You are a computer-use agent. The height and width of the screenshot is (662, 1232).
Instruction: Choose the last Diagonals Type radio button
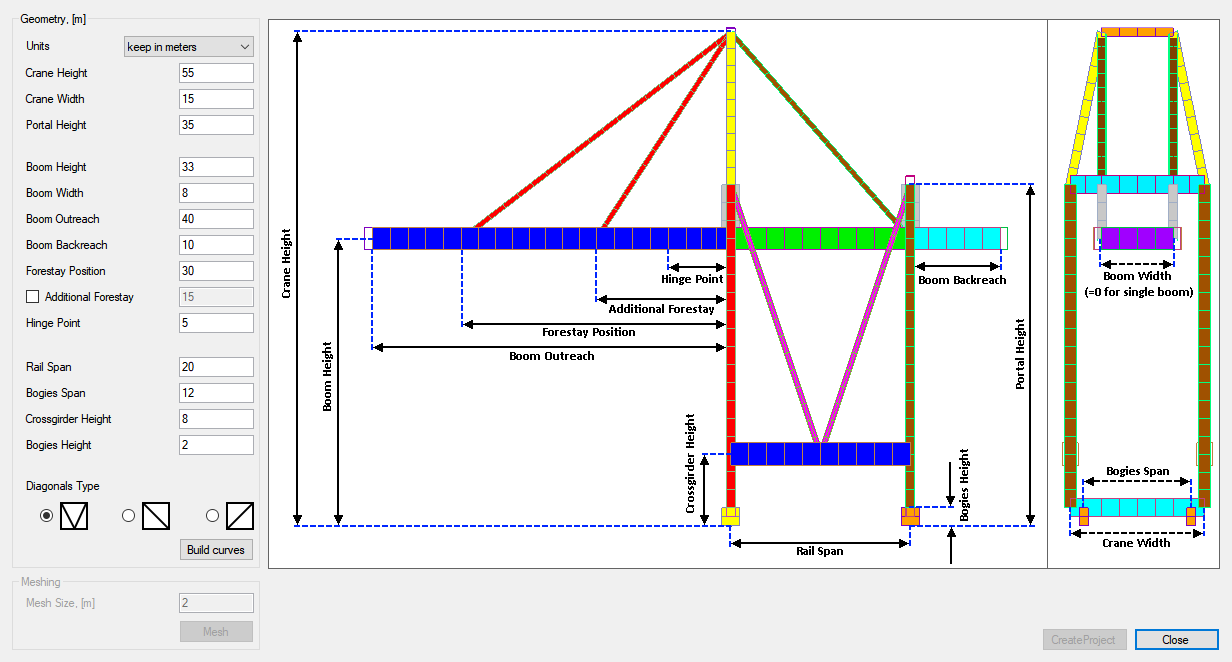click(x=211, y=515)
